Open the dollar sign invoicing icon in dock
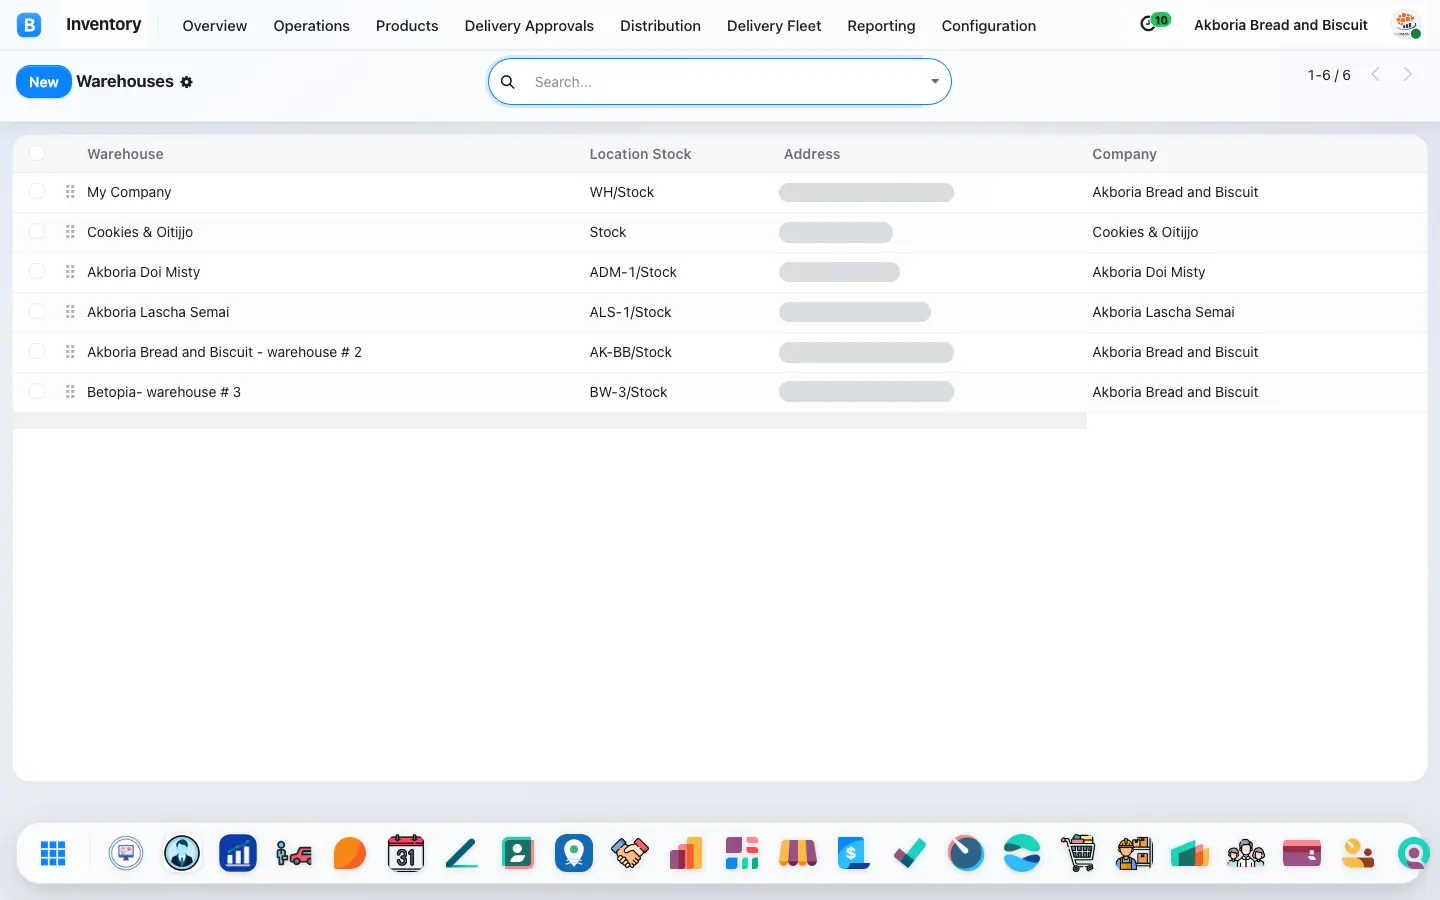The width and height of the screenshot is (1440, 900). point(853,853)
